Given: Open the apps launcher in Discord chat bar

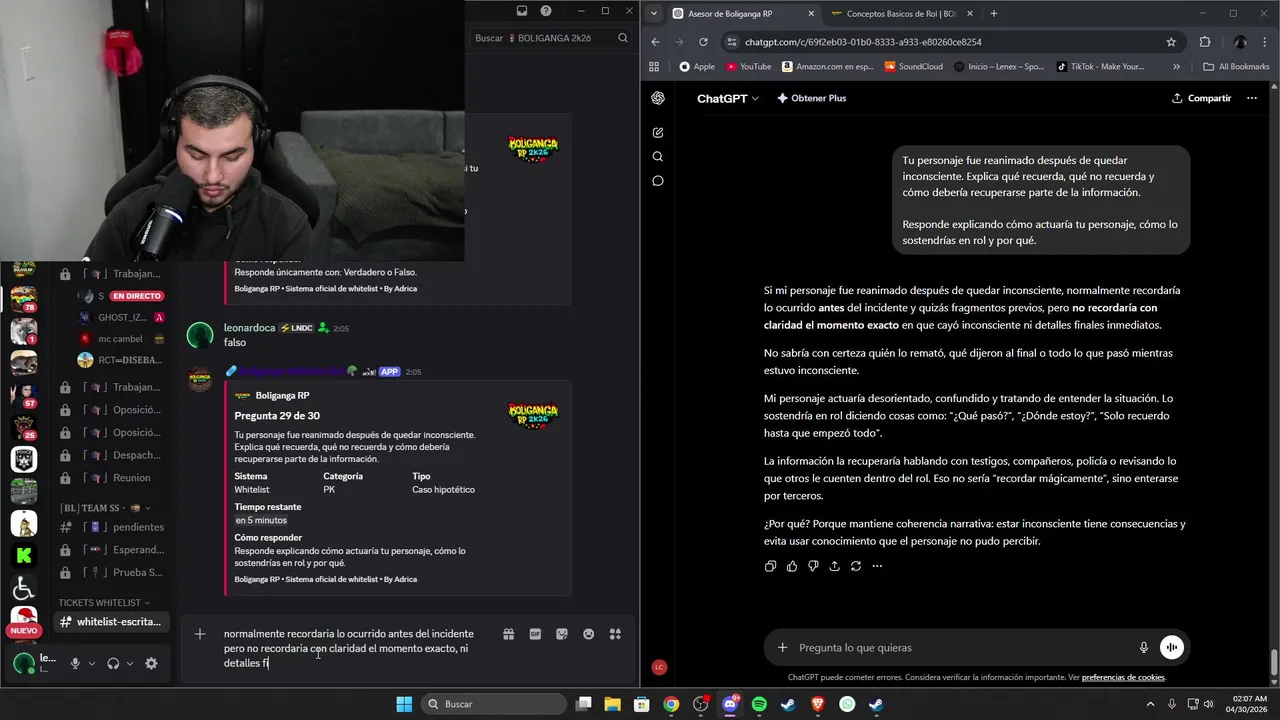Looking at the screenshot, I should coord(615,634).
